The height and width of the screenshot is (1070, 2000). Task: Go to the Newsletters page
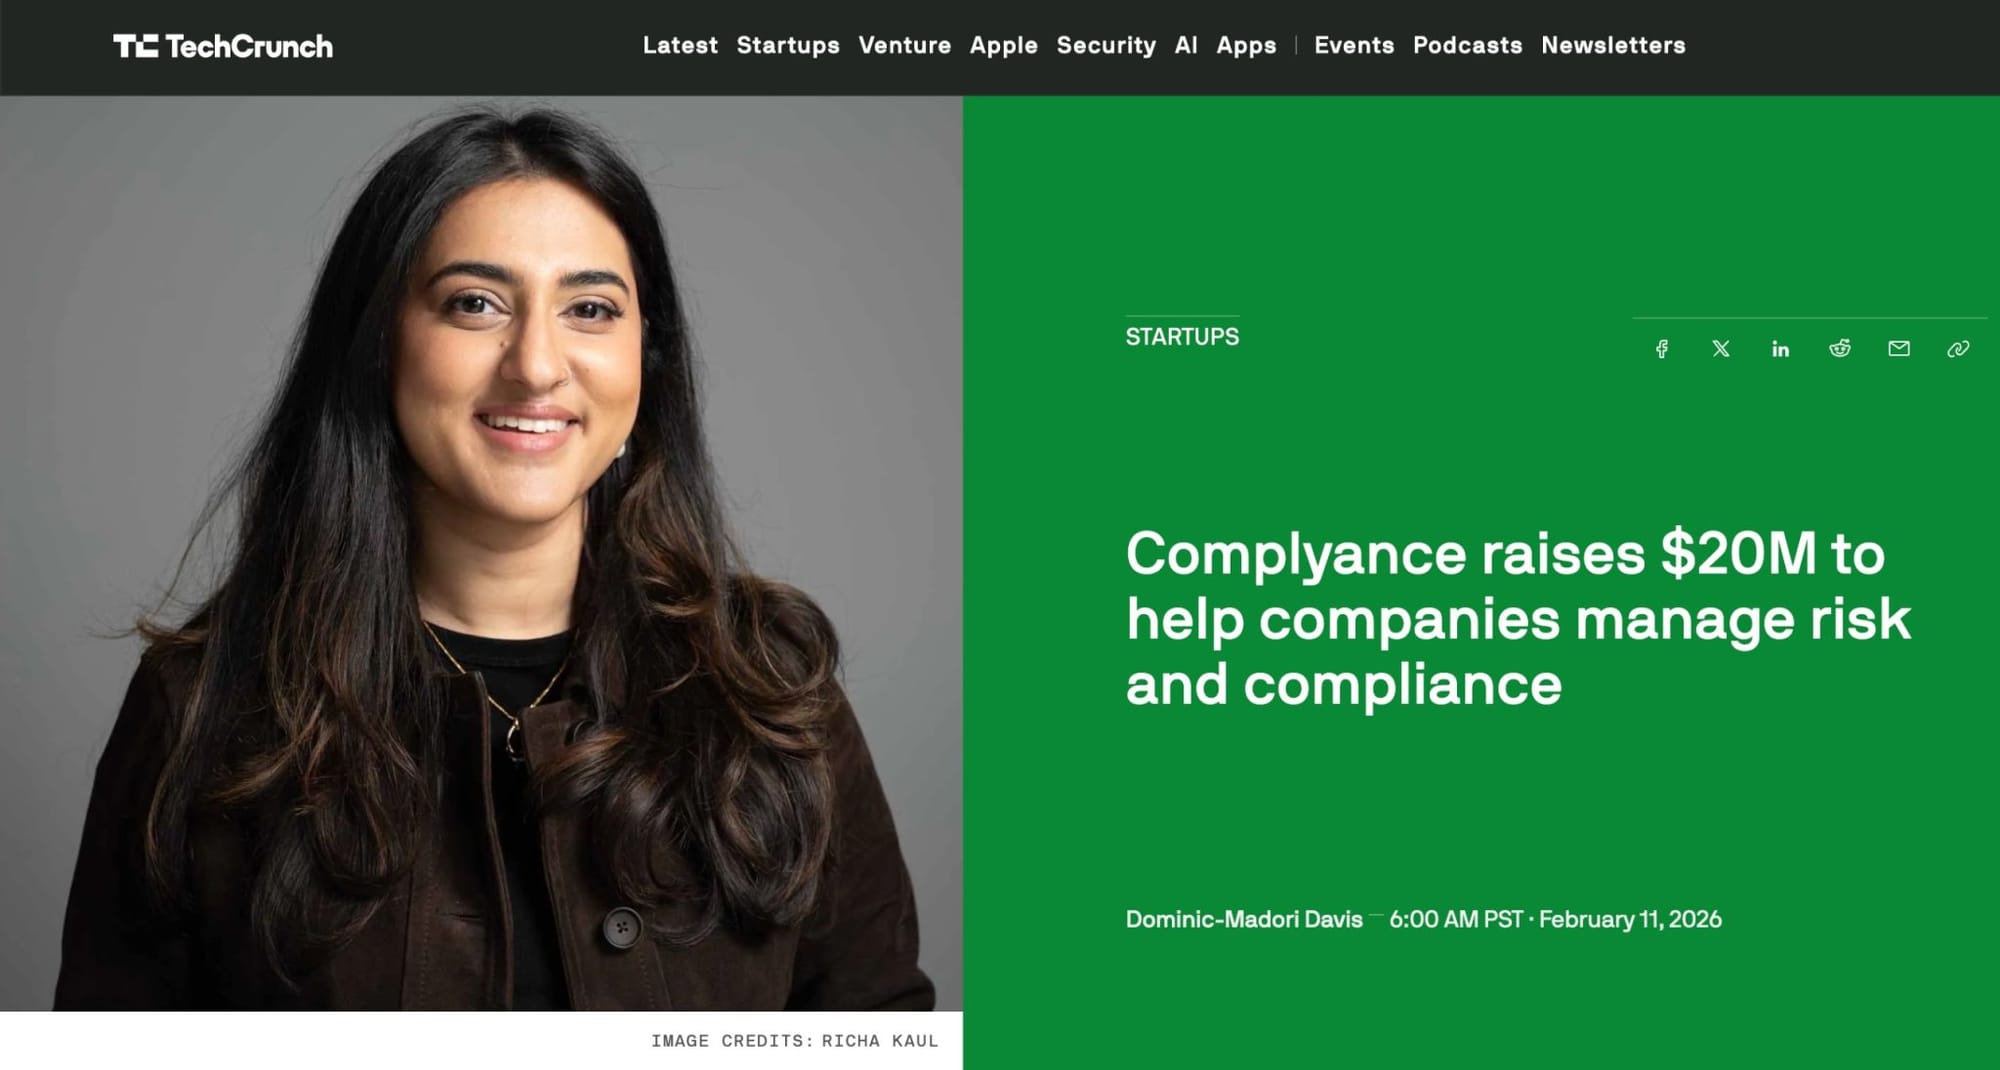[1613, 45]
